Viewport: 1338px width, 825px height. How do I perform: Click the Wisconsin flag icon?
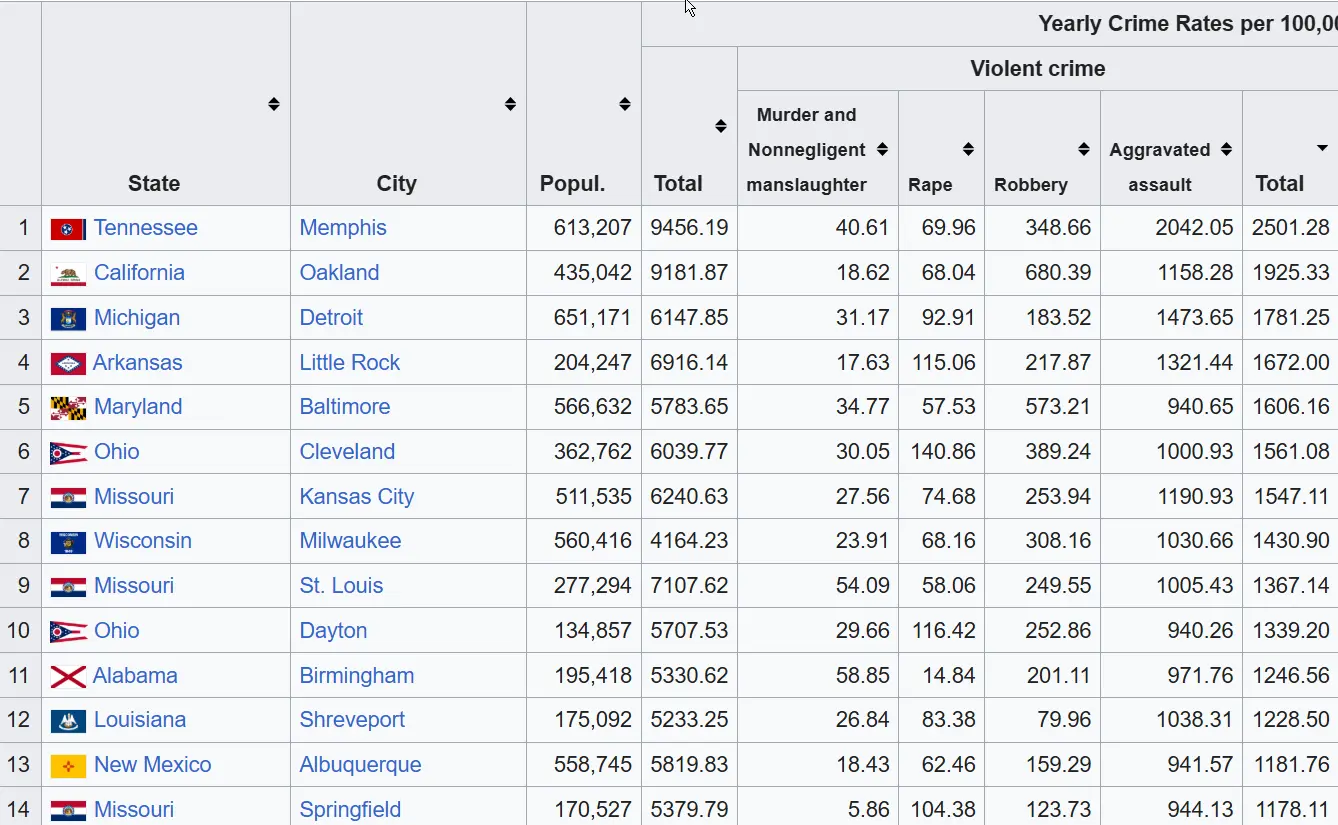68,542
